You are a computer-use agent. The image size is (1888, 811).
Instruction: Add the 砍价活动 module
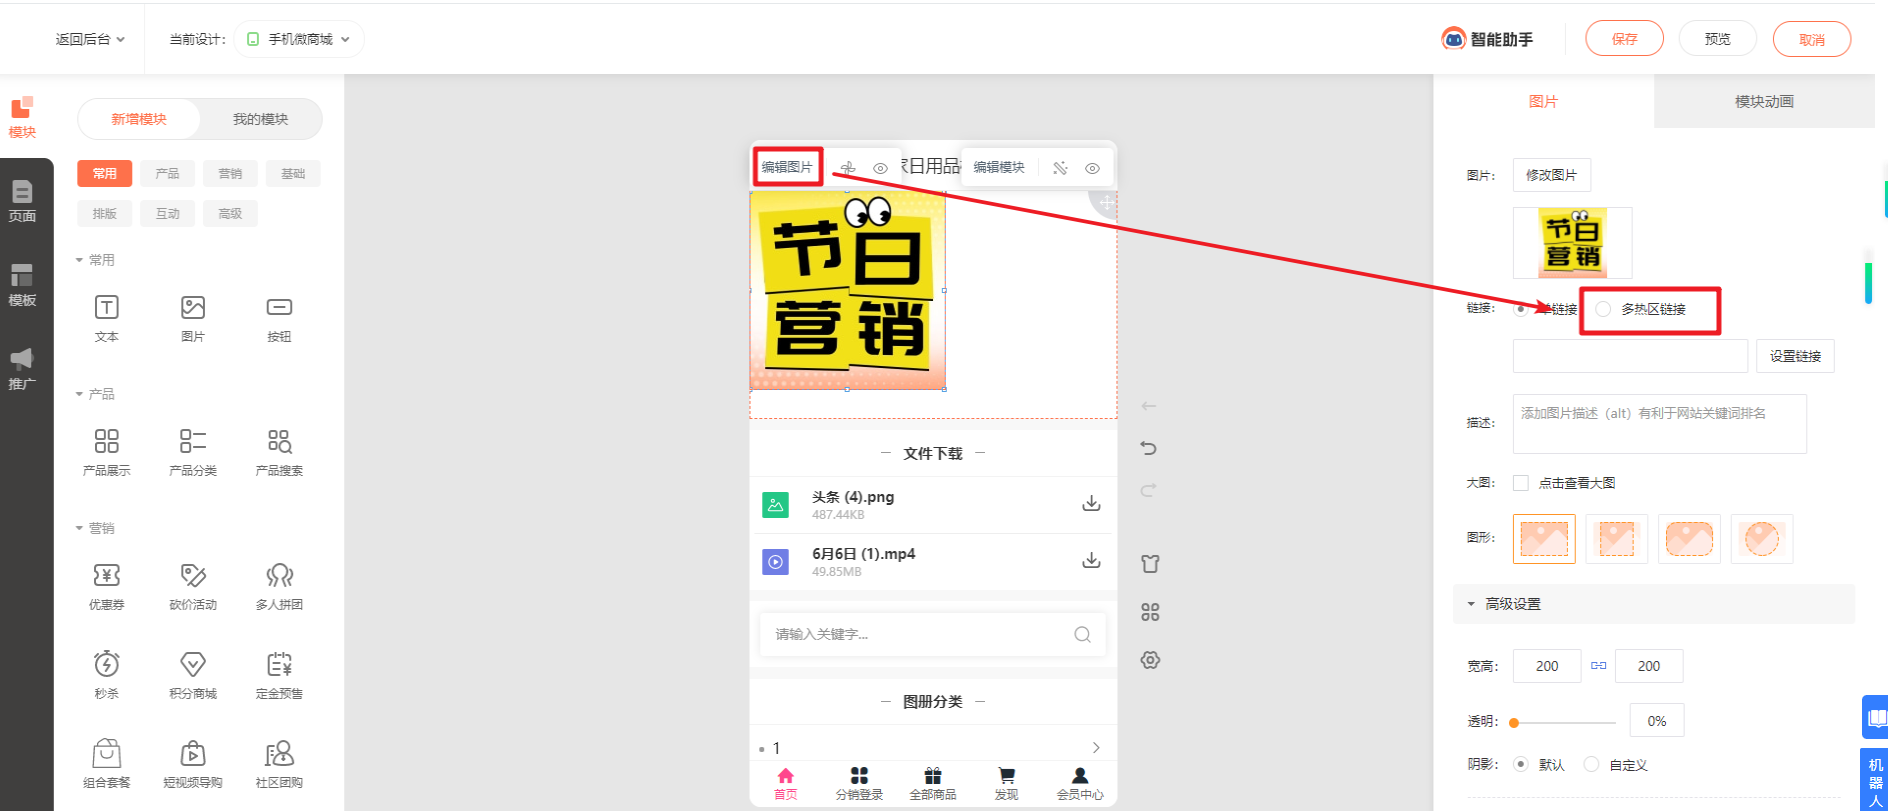click(x=193, y=586)
